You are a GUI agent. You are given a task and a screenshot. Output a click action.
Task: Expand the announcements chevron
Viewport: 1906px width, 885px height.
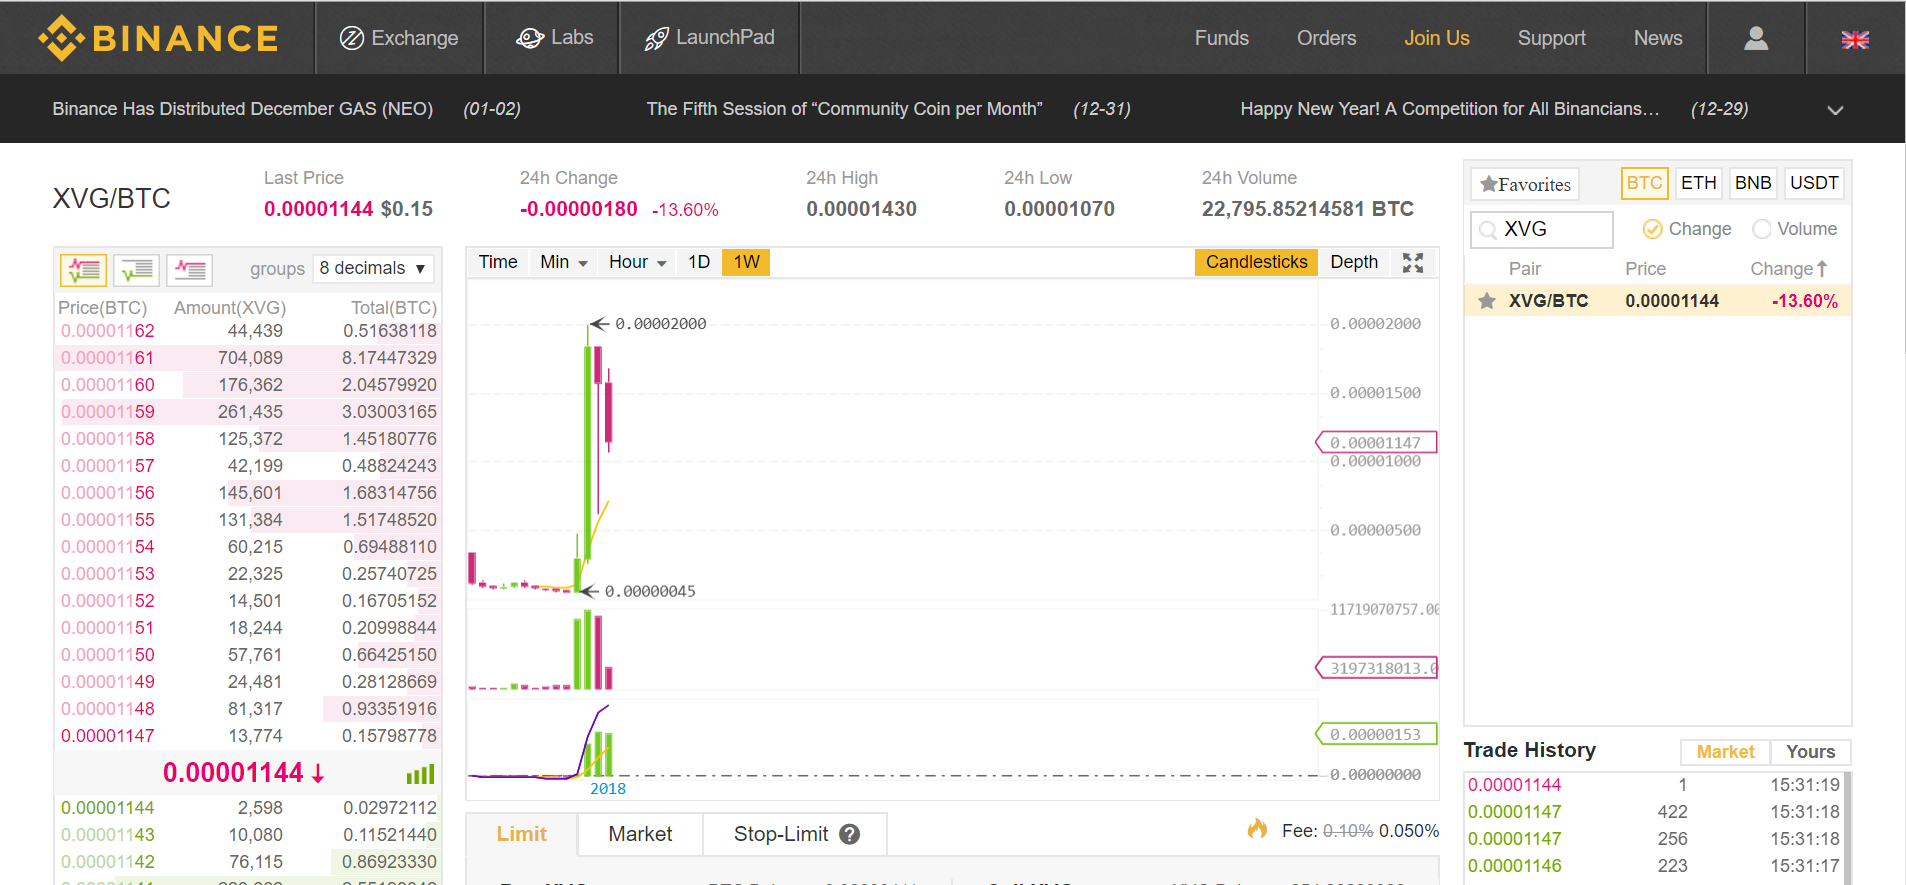tap(1835, 110)
